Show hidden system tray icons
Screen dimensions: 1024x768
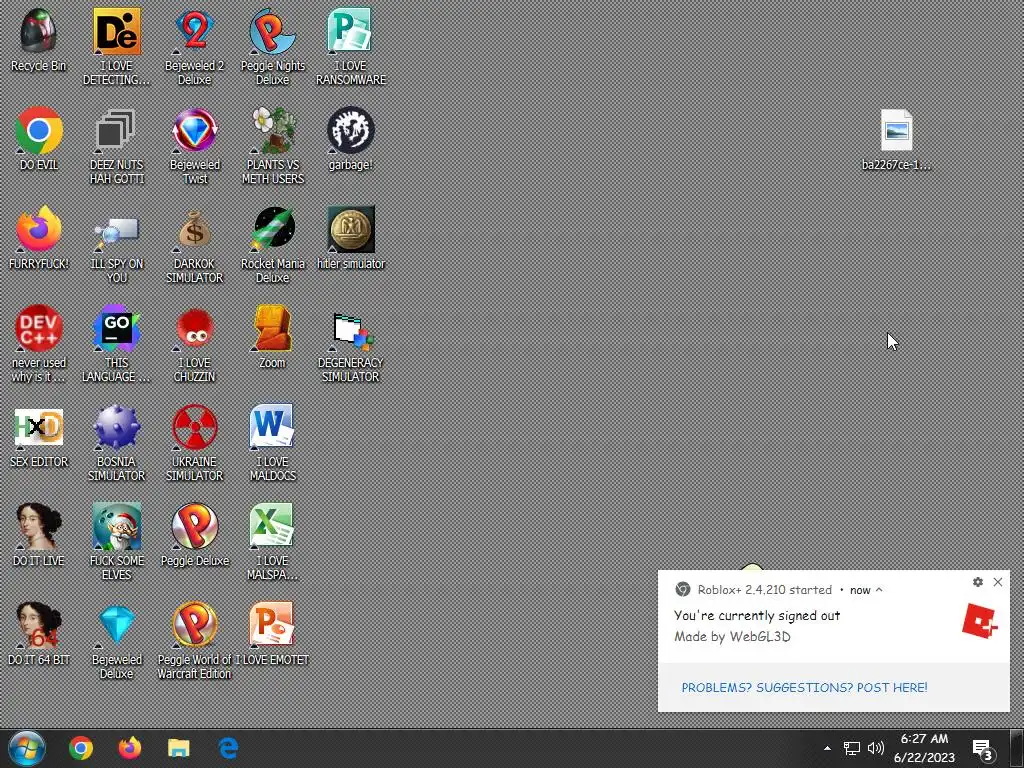tap(827, 748)
